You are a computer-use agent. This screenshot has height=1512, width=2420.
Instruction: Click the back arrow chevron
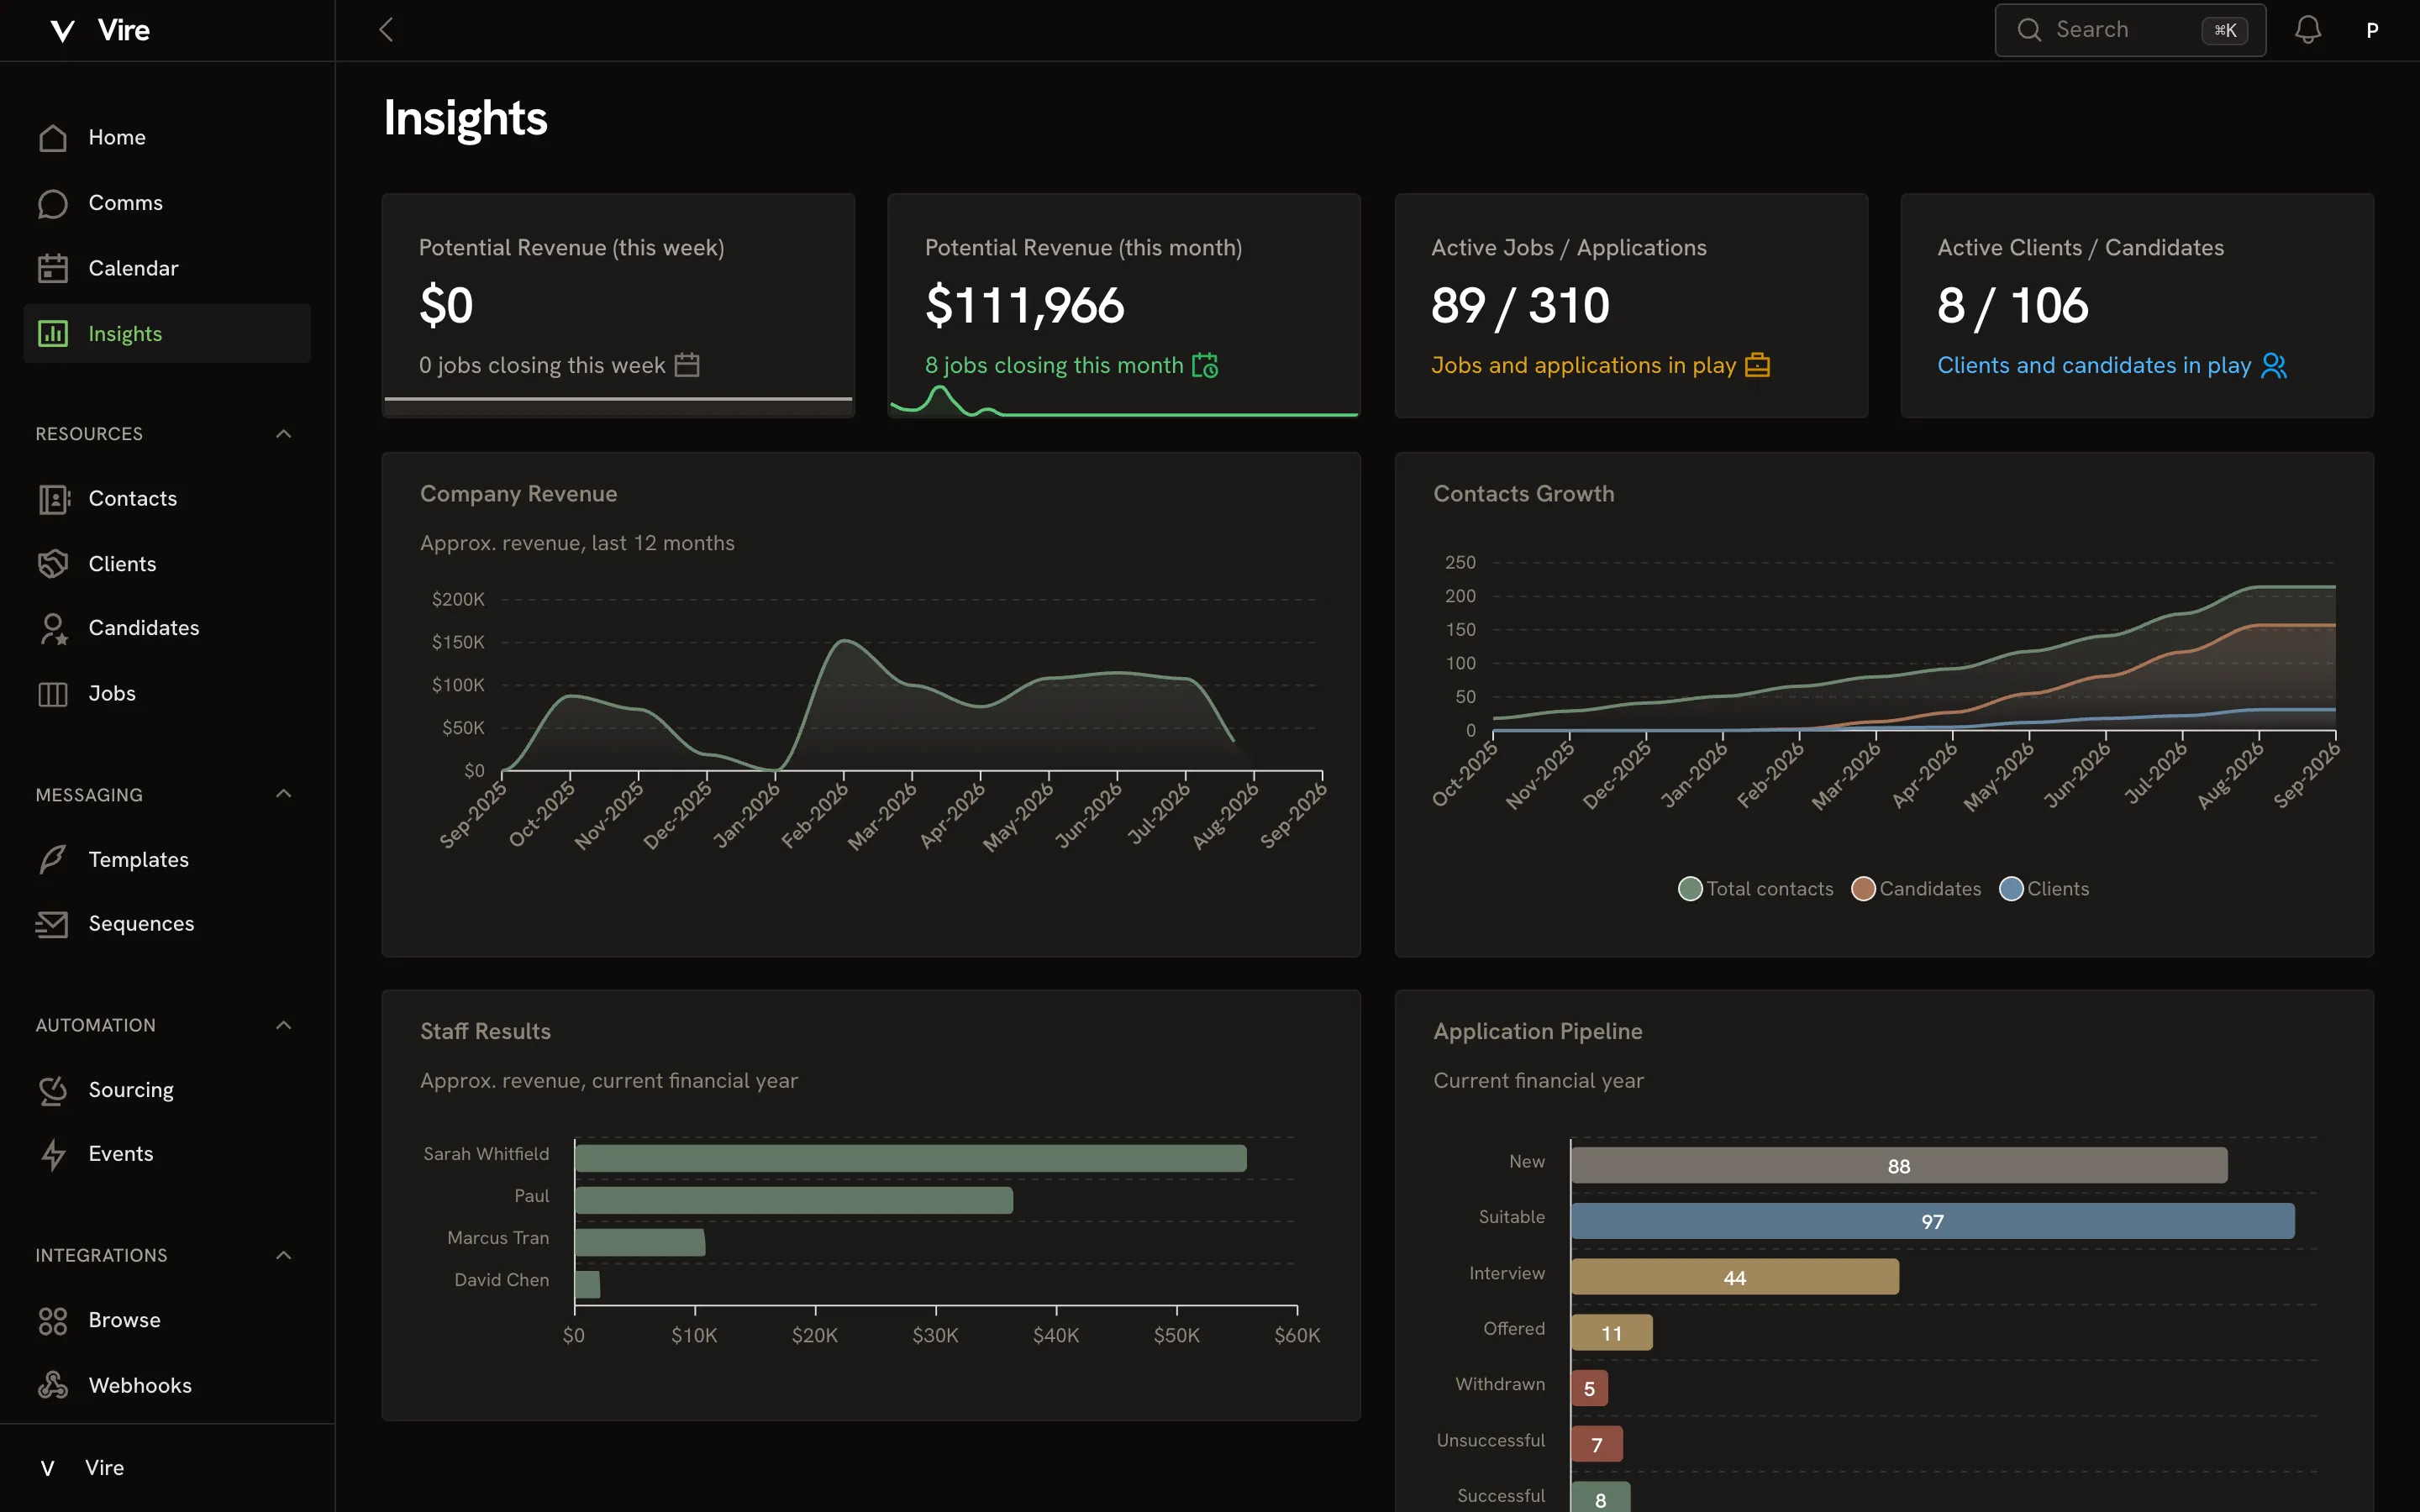click(x=386, y=30)
